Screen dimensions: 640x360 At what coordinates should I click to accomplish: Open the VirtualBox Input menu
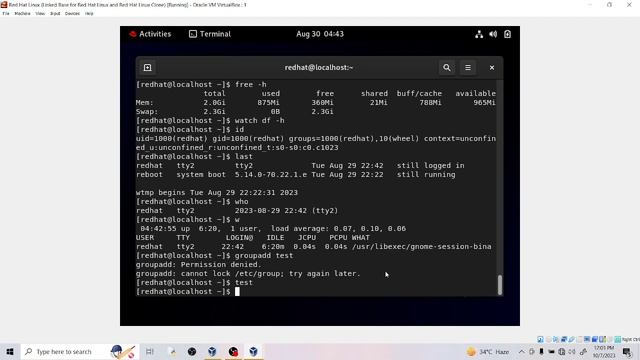[55, 13]
